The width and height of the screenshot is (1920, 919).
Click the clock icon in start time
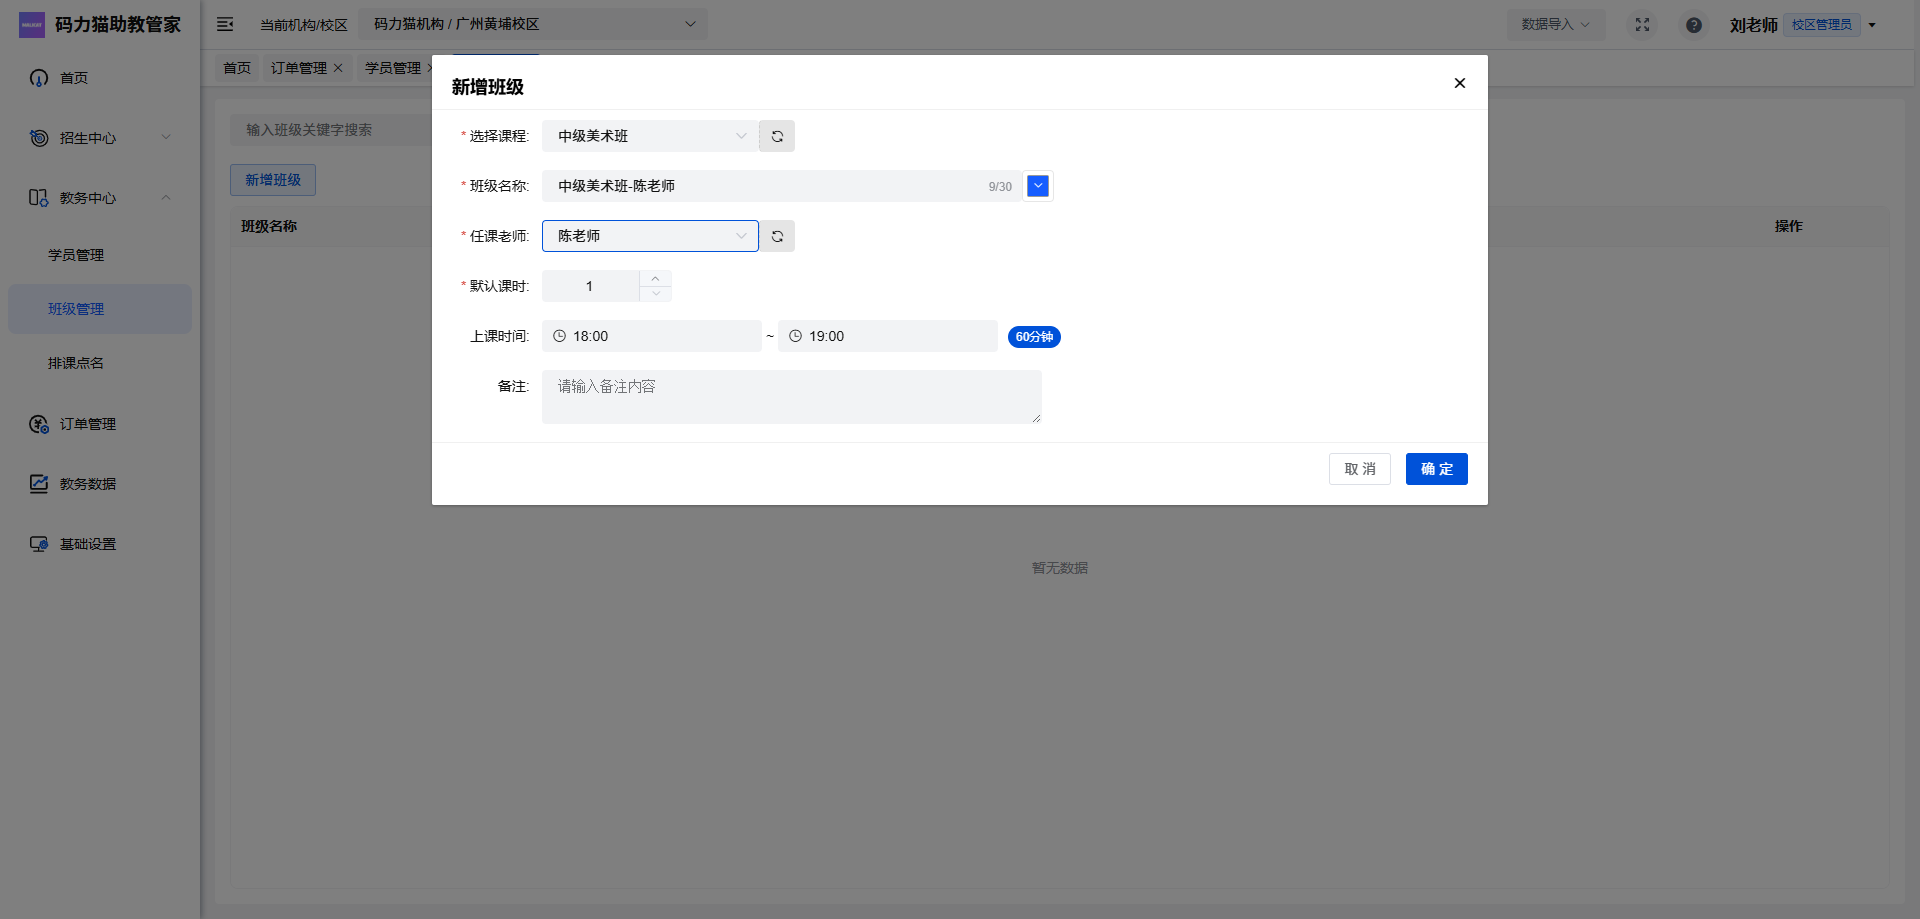(560, 336)
